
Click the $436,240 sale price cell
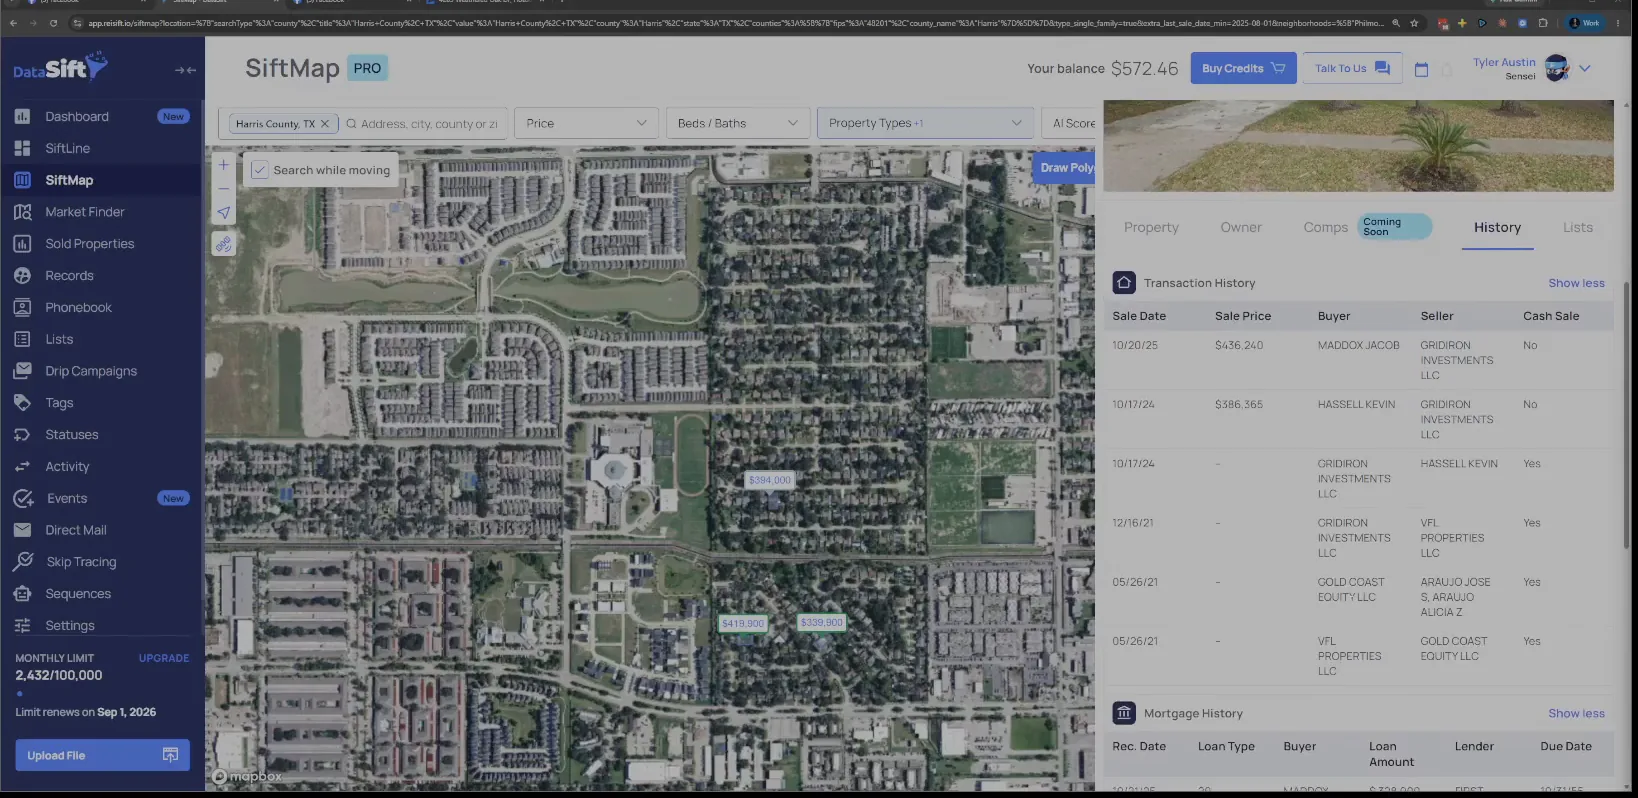1239,345
